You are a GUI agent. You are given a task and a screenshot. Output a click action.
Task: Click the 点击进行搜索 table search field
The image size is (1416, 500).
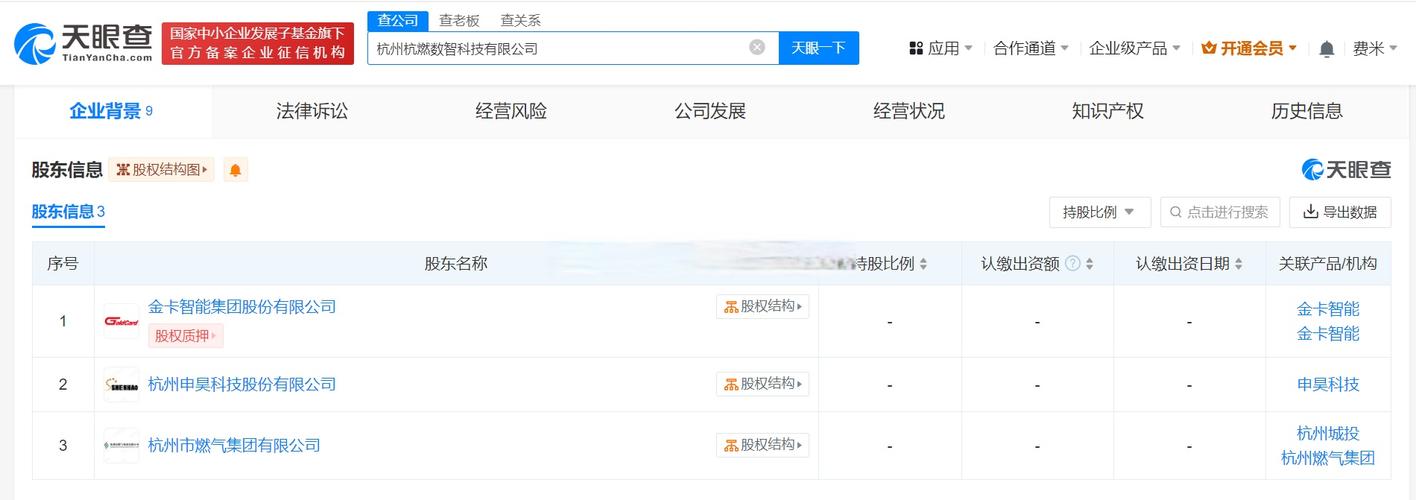click(1219, 212)
